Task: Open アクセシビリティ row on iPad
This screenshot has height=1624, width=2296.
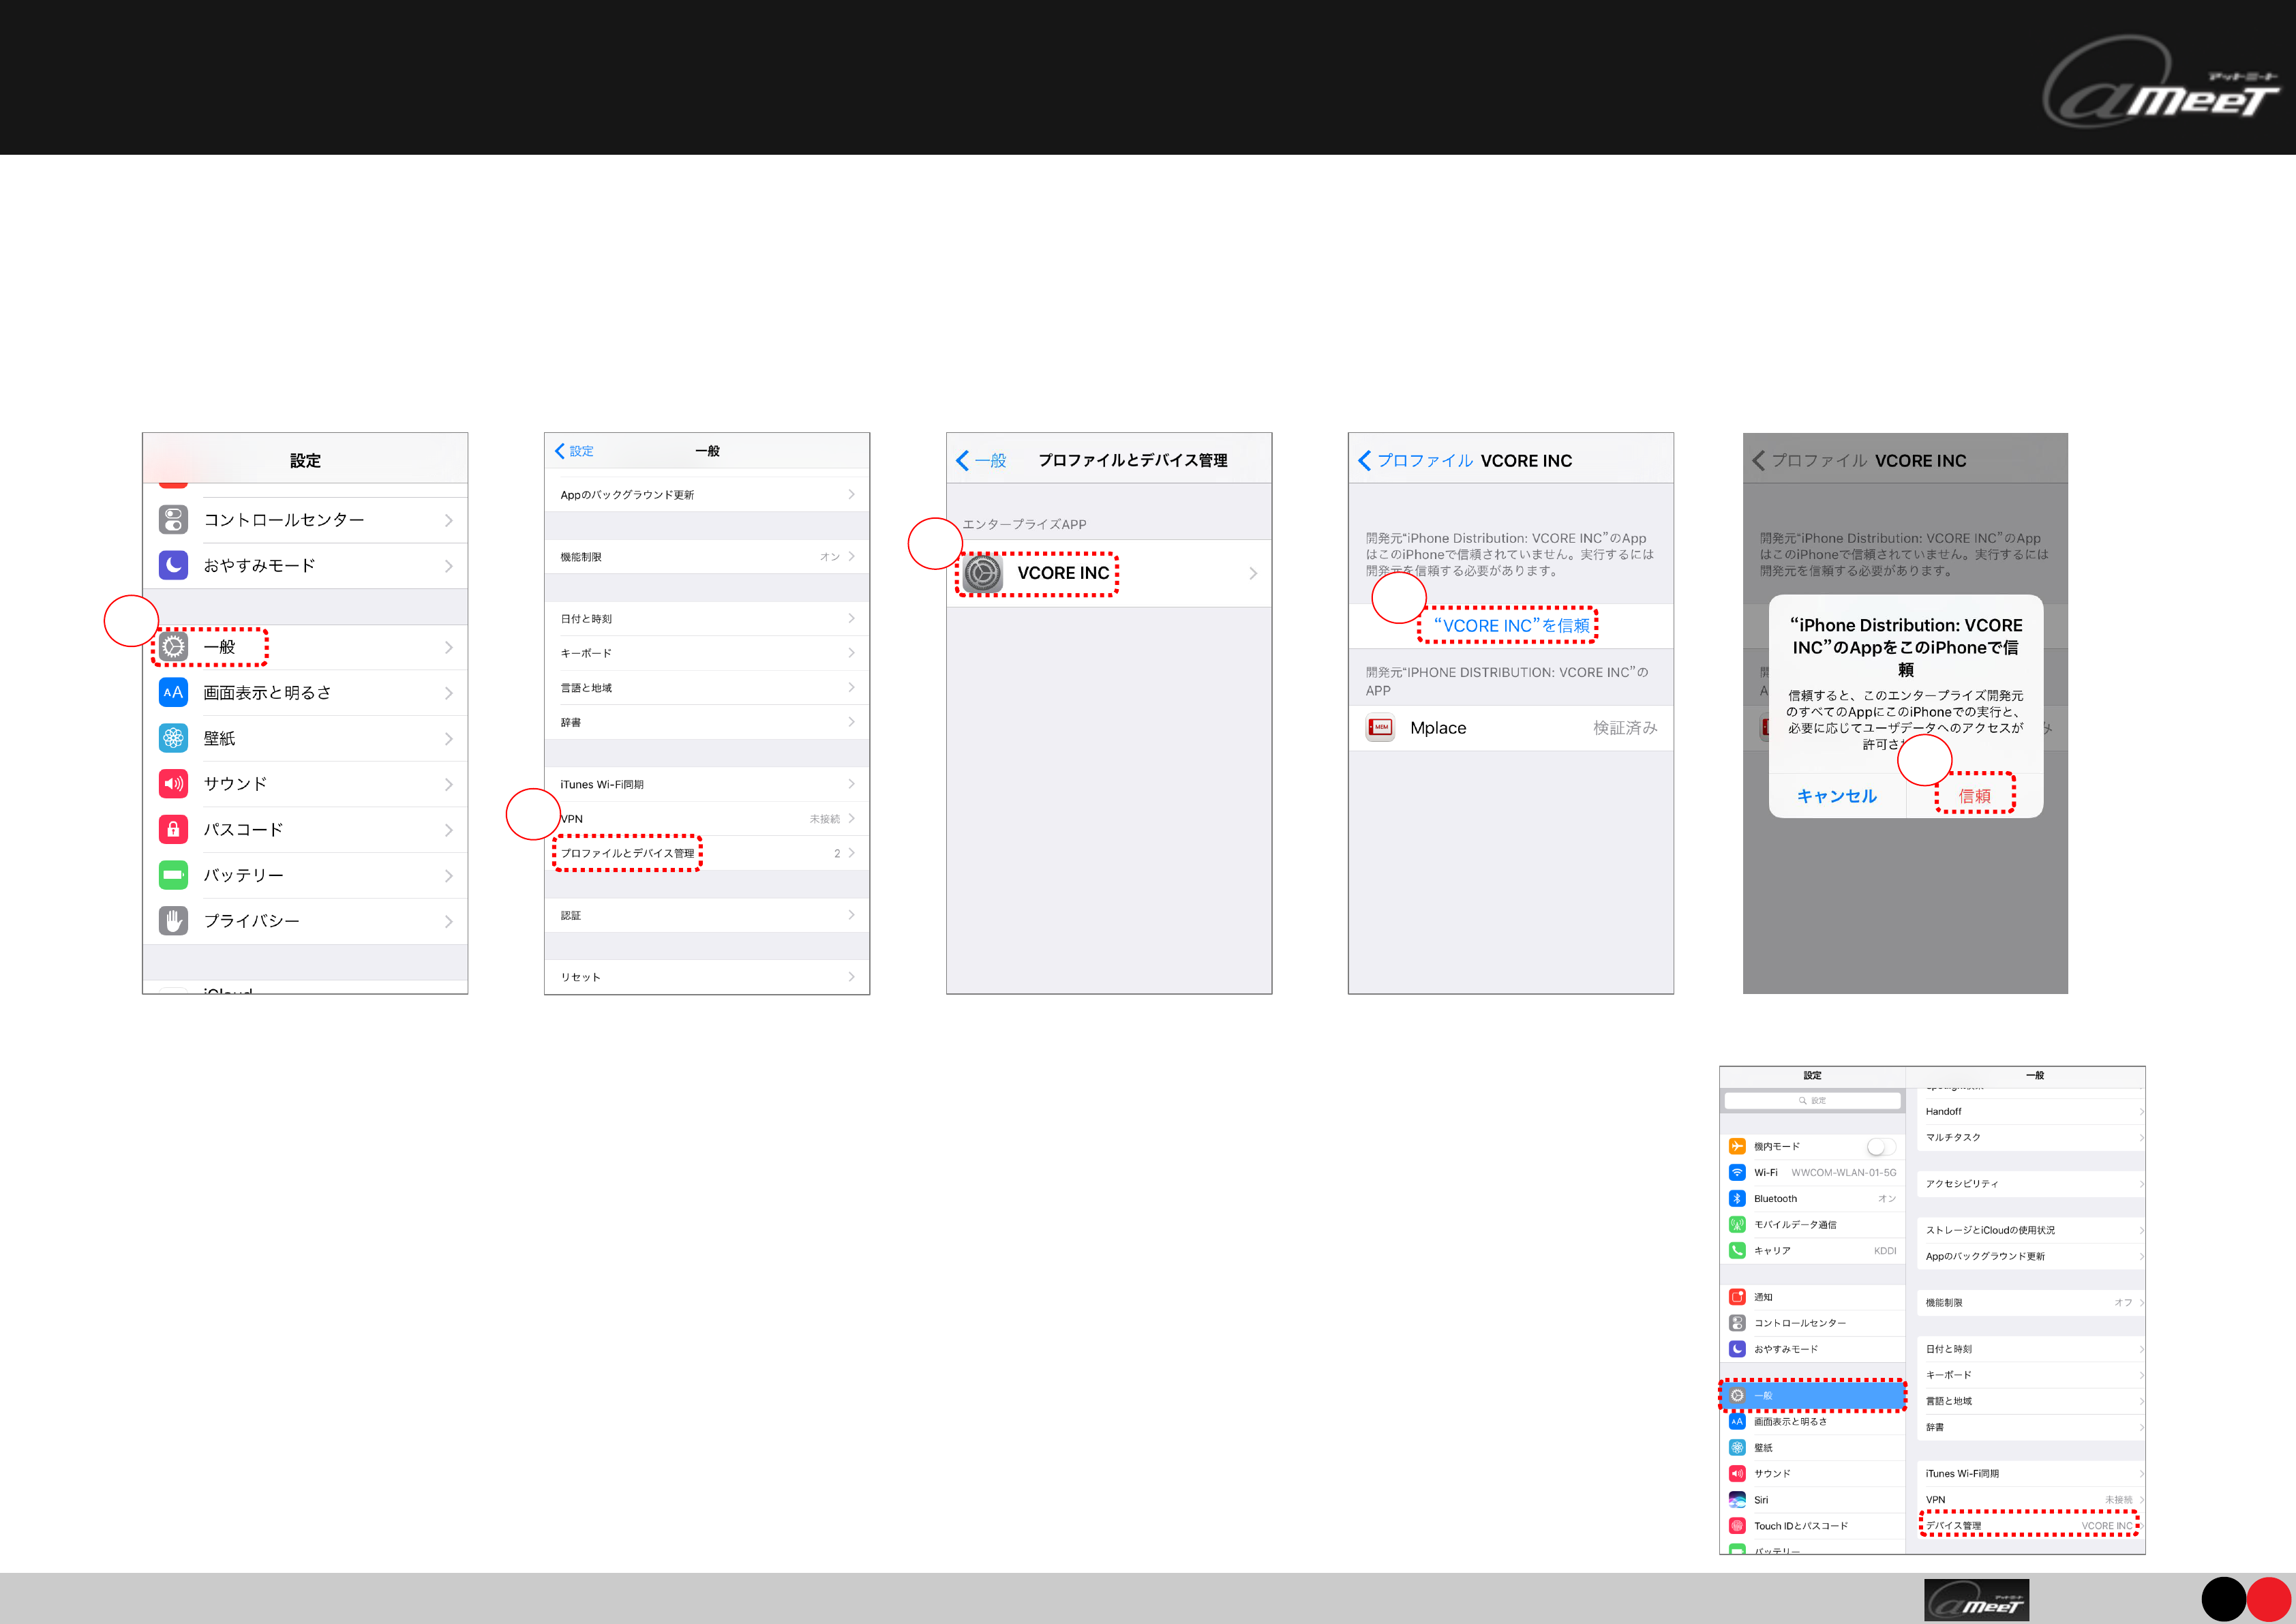Action: pyautogui.click(x=2030, y=1184)
